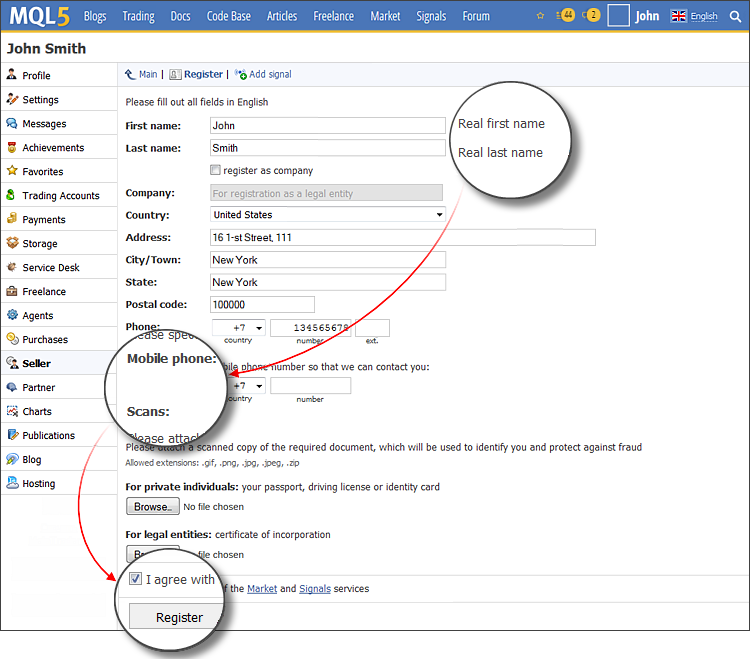
Task: Click the City/Town input field
Action: [328, 259]
